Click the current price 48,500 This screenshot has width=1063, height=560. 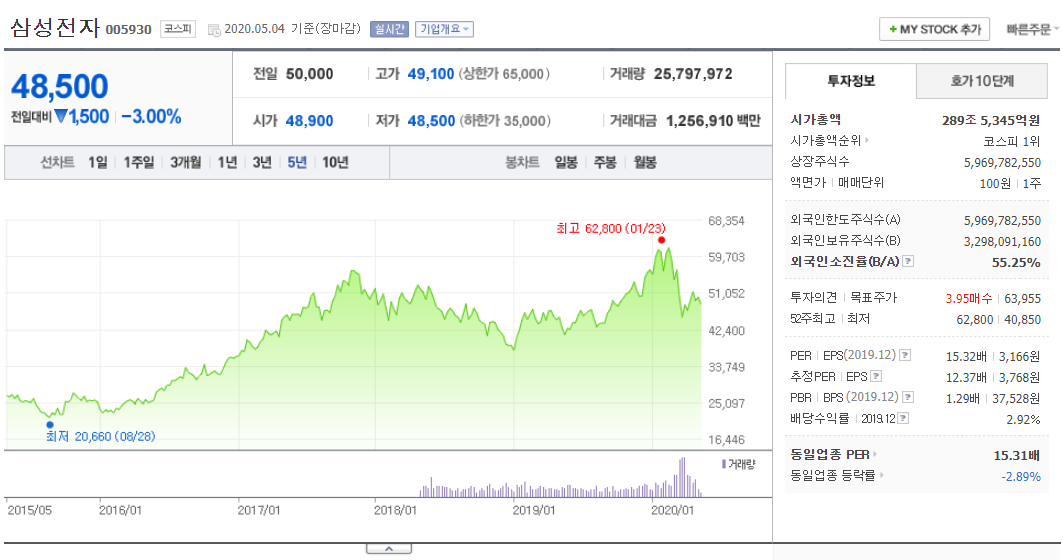pyautogui.click(x=60, y=87)
